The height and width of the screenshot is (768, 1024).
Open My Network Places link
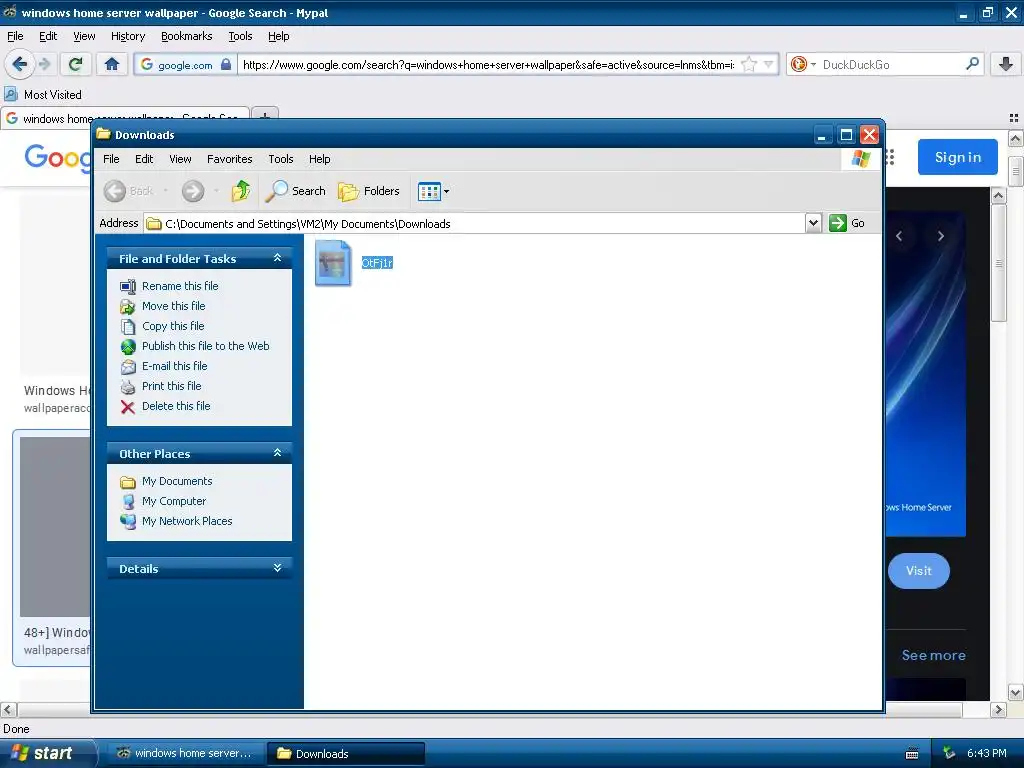(x=187, y=521)
